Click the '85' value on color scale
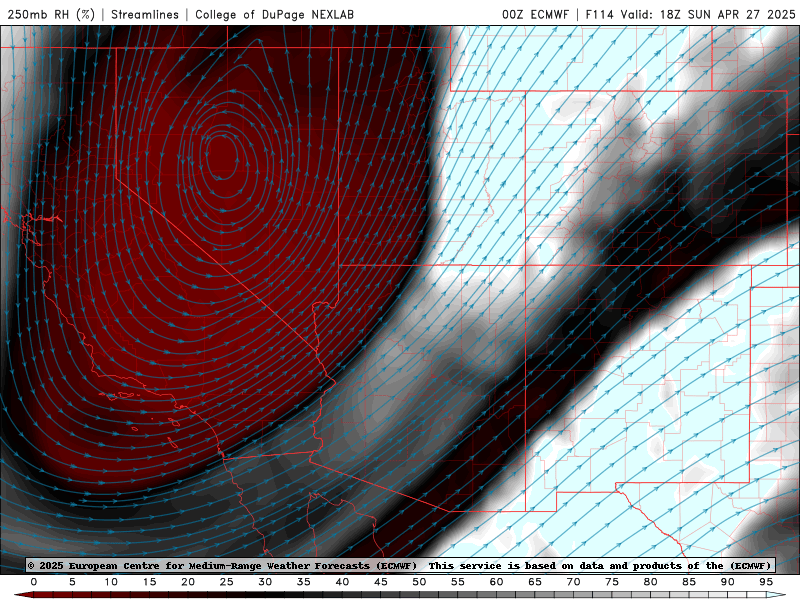 pyautogui.click(x=689, y=582)
